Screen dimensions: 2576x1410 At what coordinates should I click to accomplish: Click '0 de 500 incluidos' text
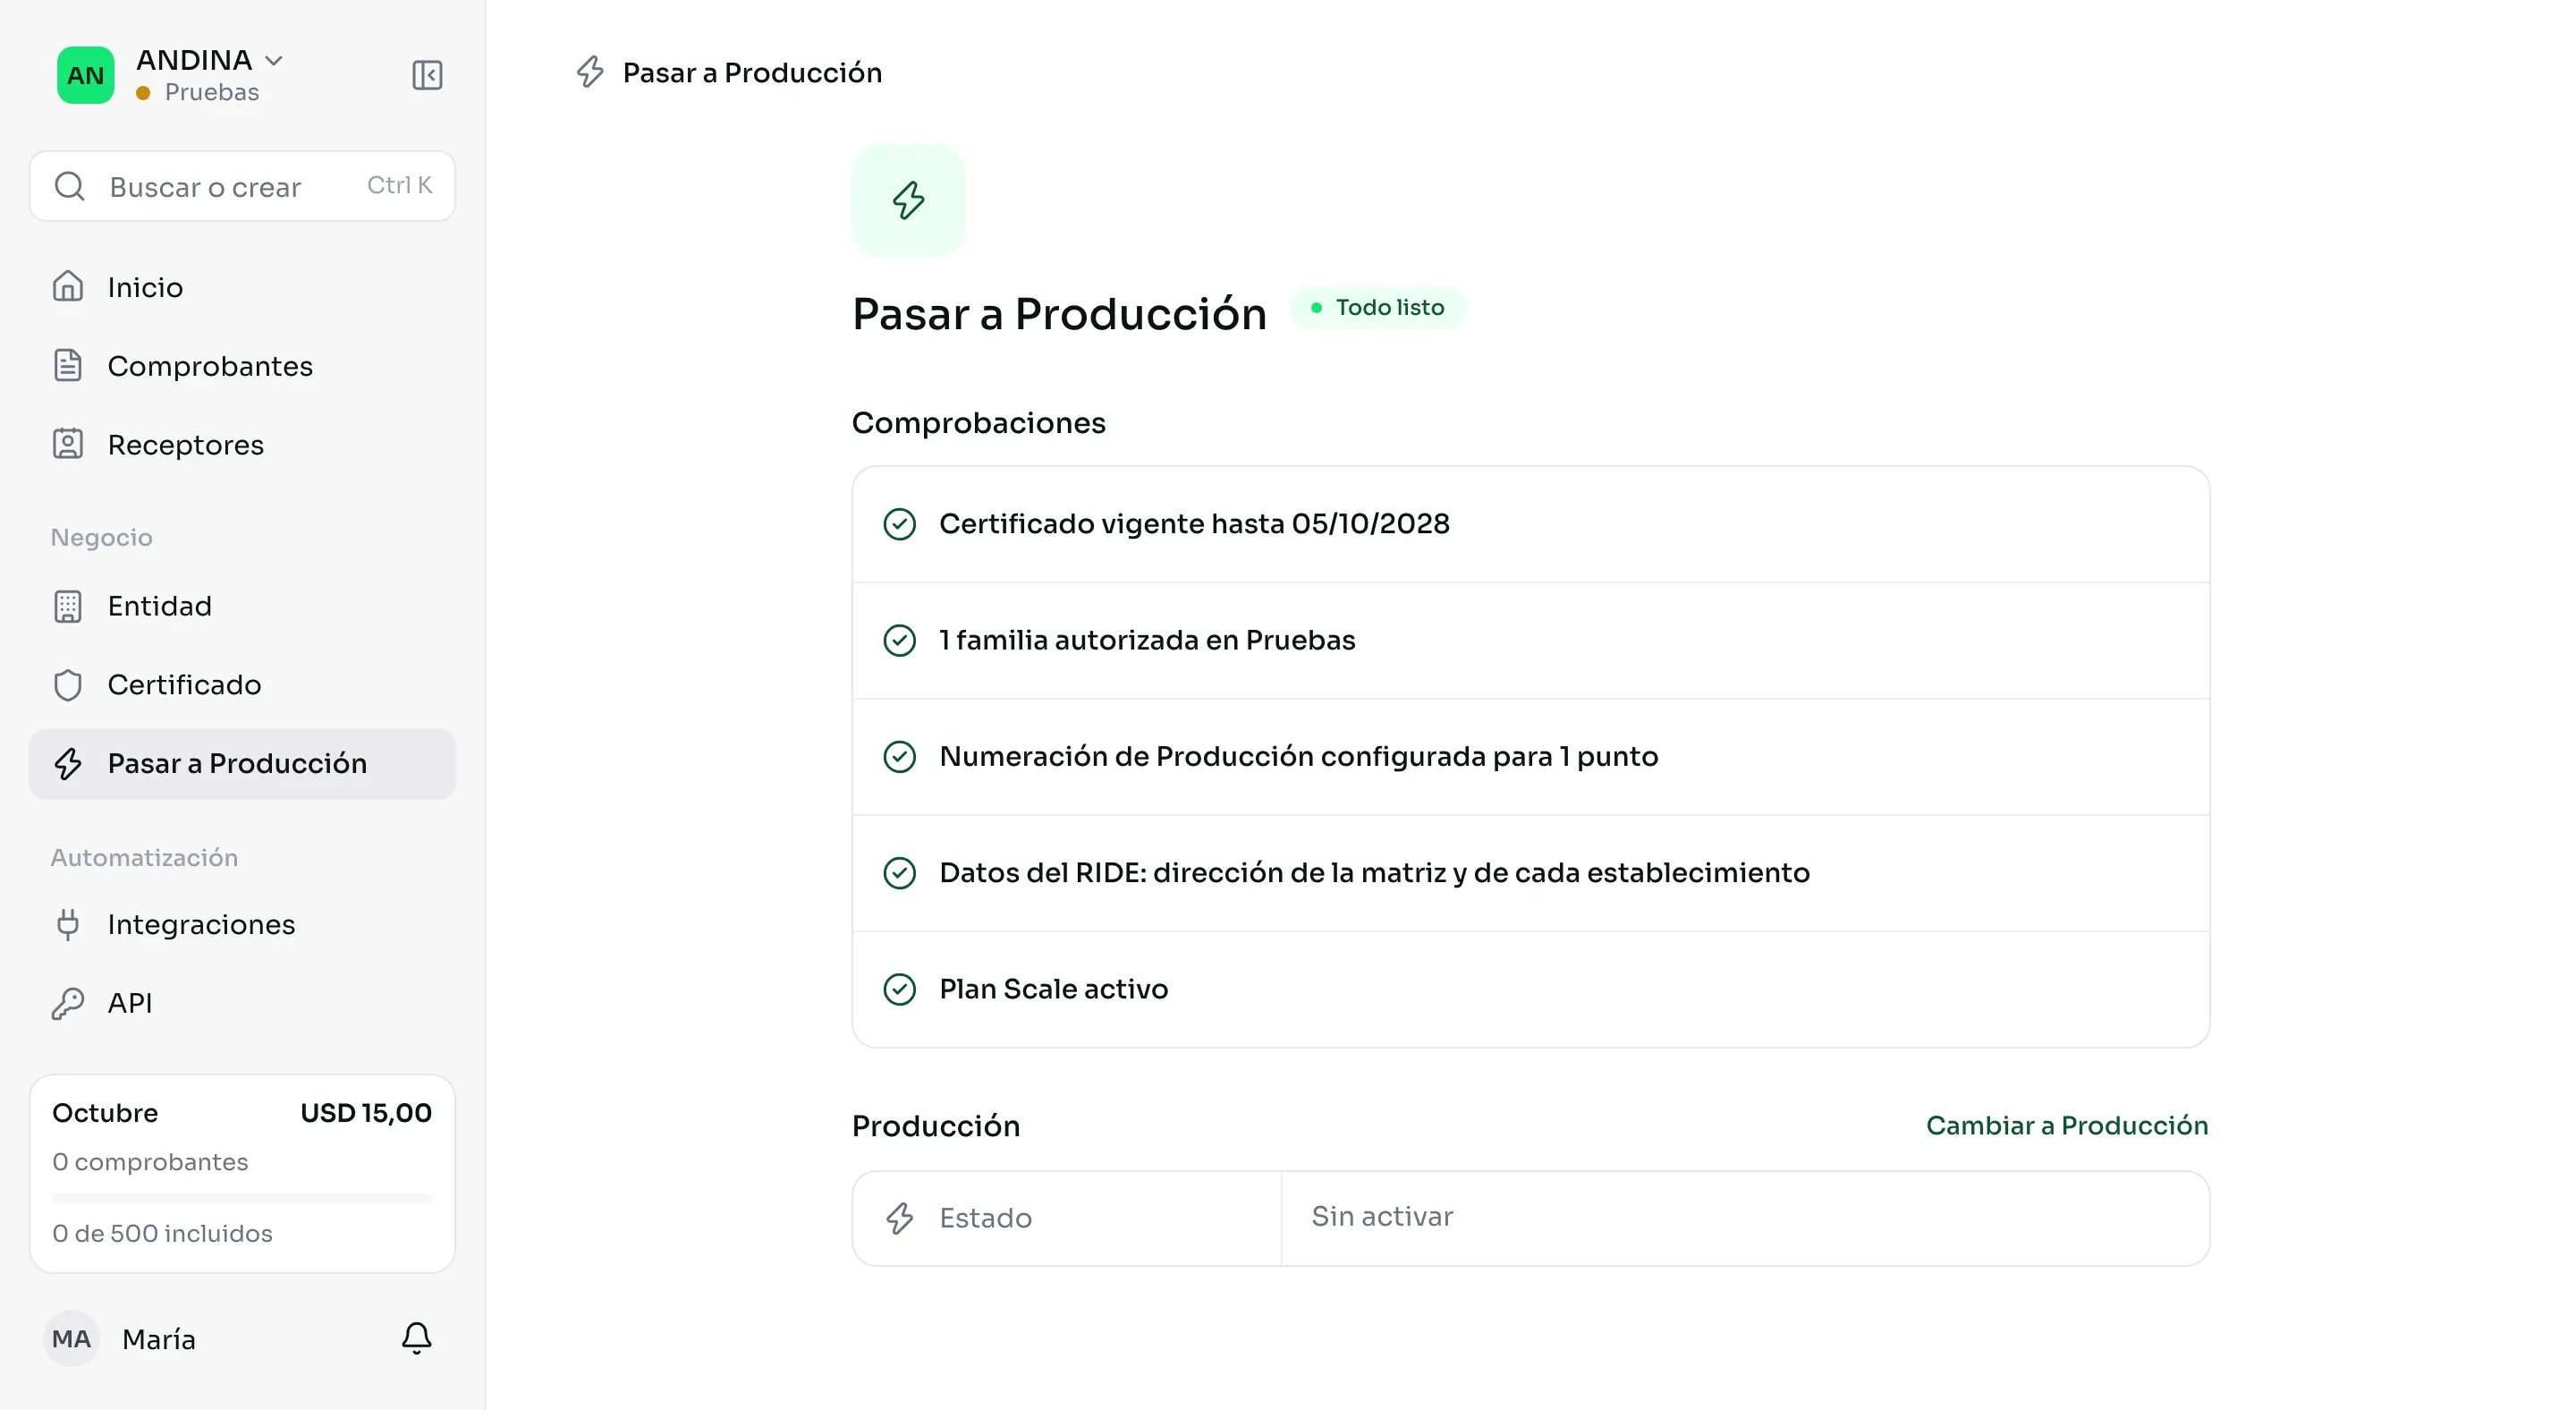(x=162, y=1233)
